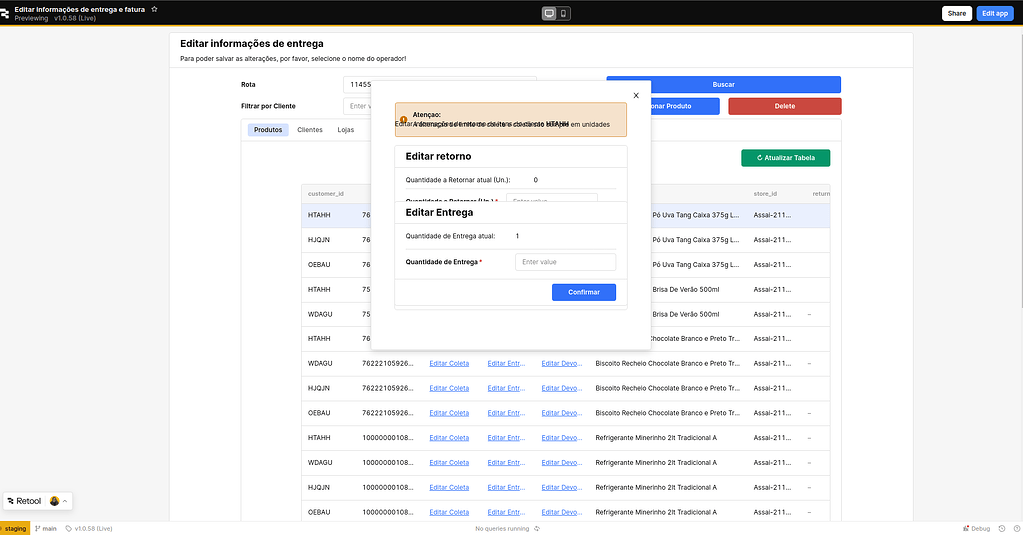Open the main branch selector
Image resolution: width=1023 pixels, height=535 pixels.
pos(46,528)
